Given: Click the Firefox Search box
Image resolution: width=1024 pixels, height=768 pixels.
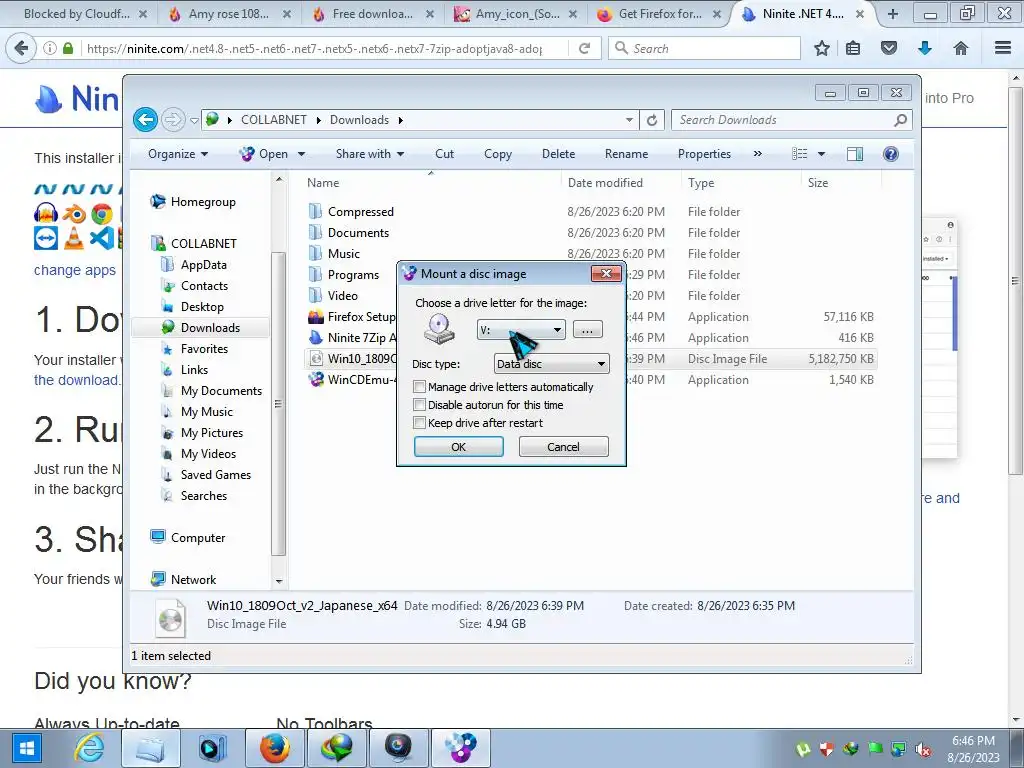Looking at the screenshot, I should [x=704, y=48].
